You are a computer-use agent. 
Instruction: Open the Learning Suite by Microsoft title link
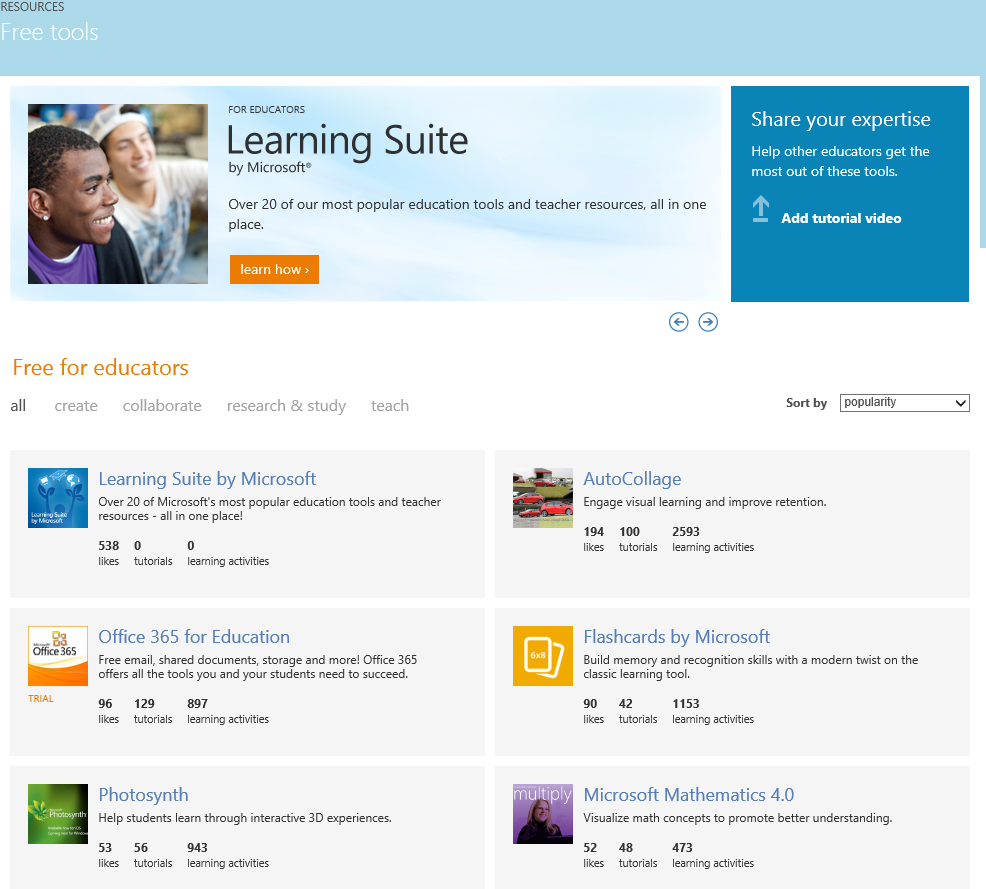pyautogui.click(x=207, y=478)
